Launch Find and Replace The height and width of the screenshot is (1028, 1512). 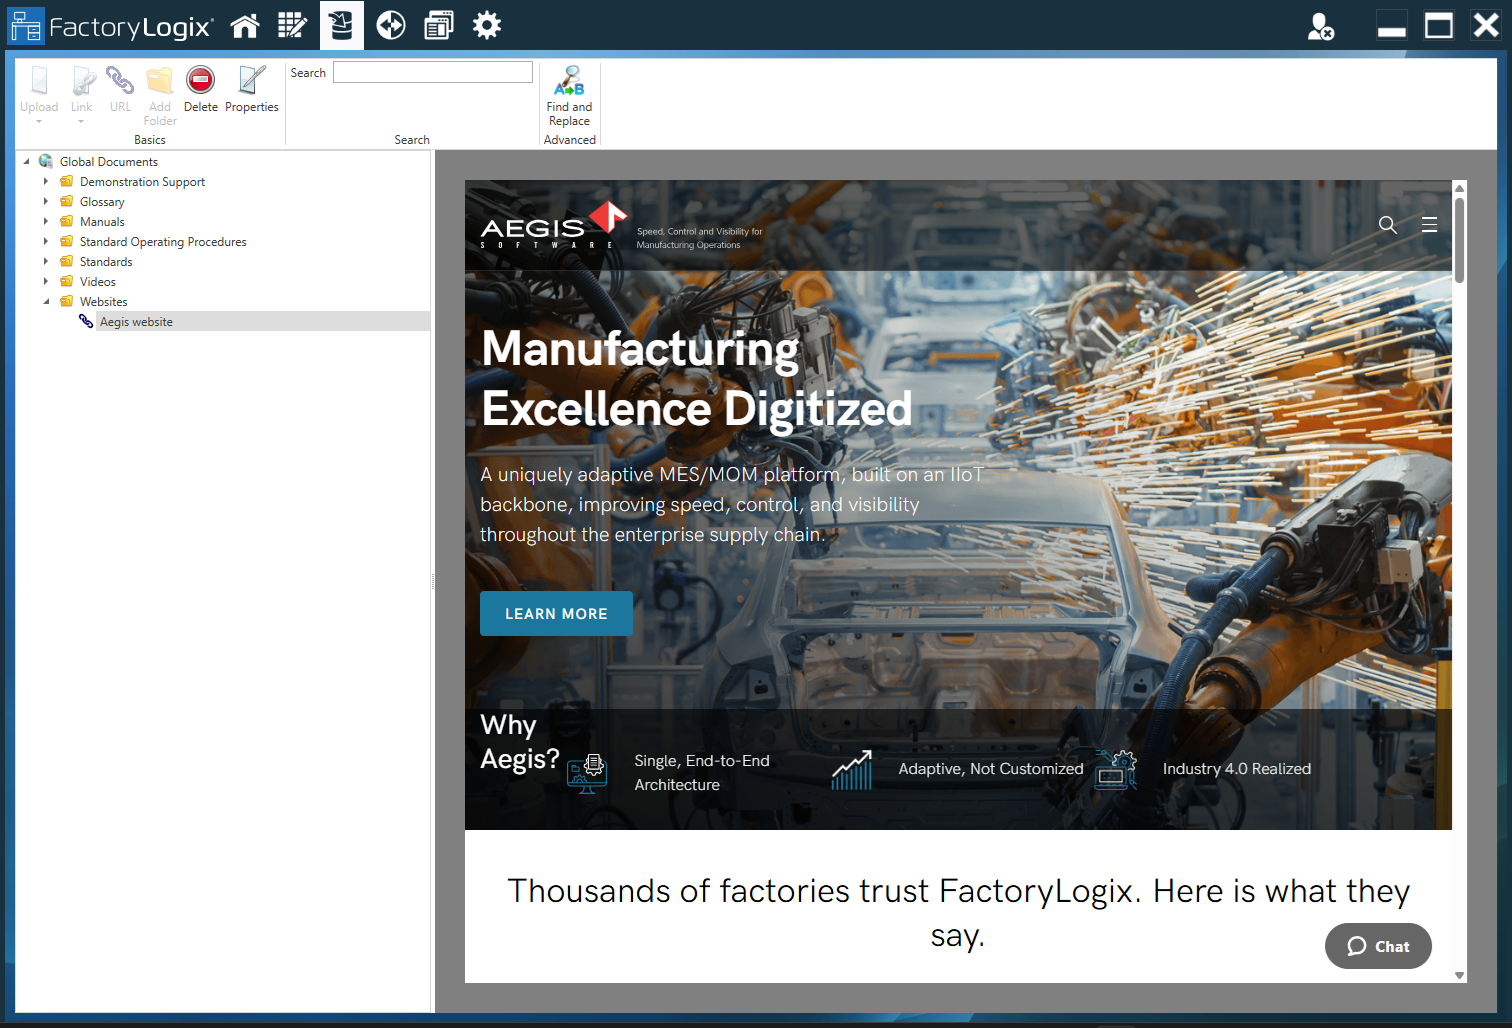click(569, 97)
